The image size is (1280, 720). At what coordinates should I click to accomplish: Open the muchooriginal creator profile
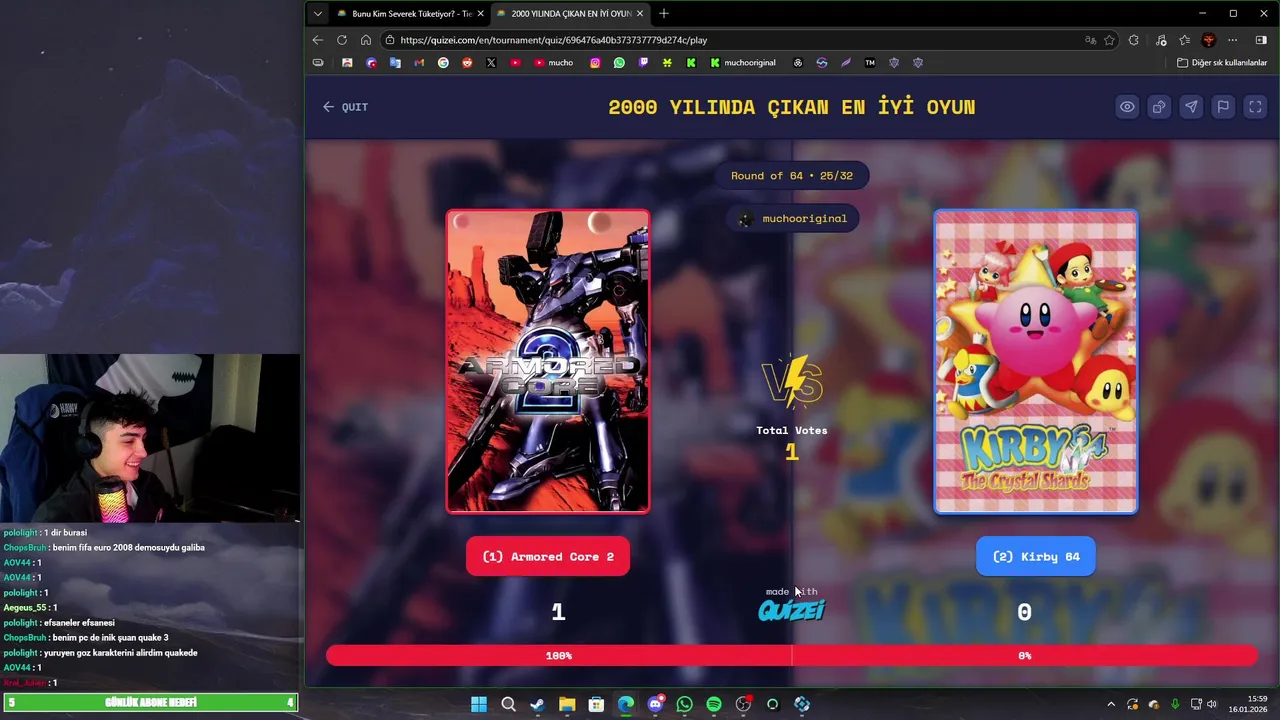[792, 219]
